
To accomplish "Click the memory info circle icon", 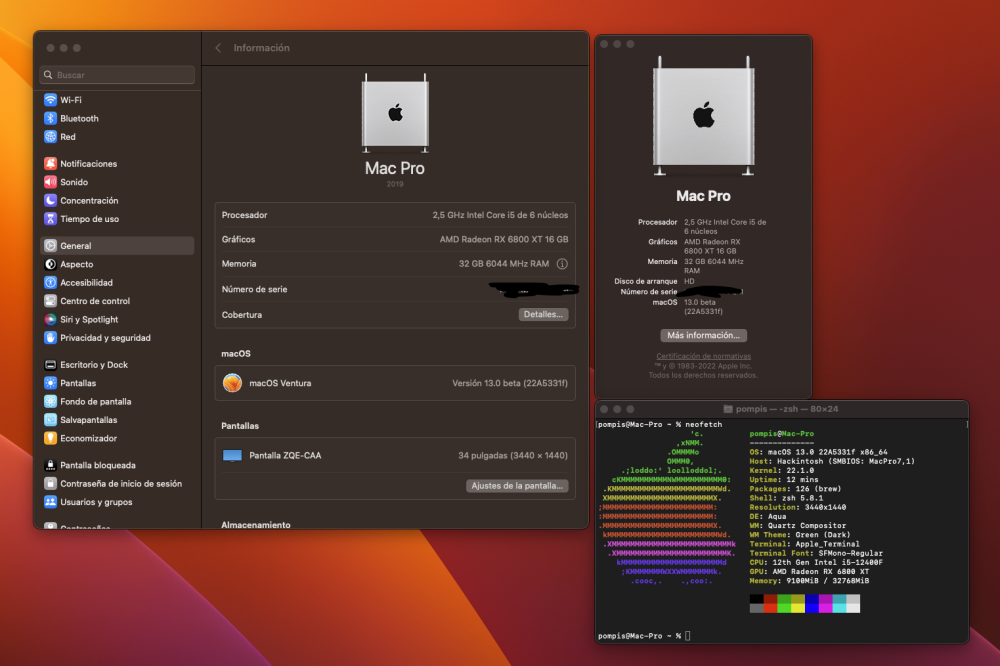I will (562, 264).
